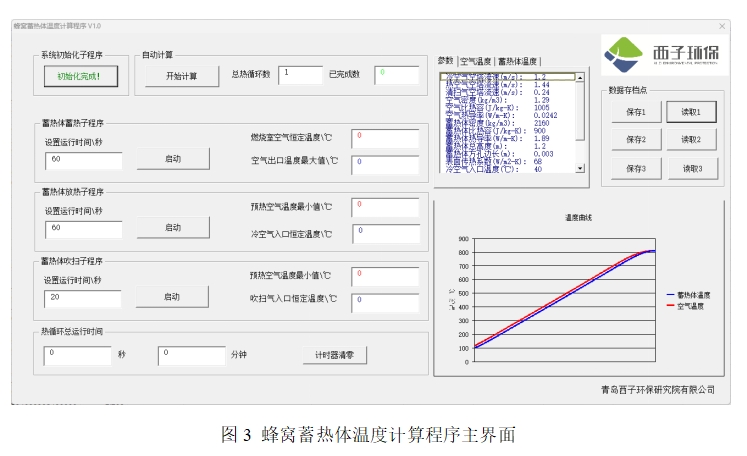Click the 青岛西子环保研究院有限公司 text
The height and width of the screenshot is (456, 747).
[657, 390]
